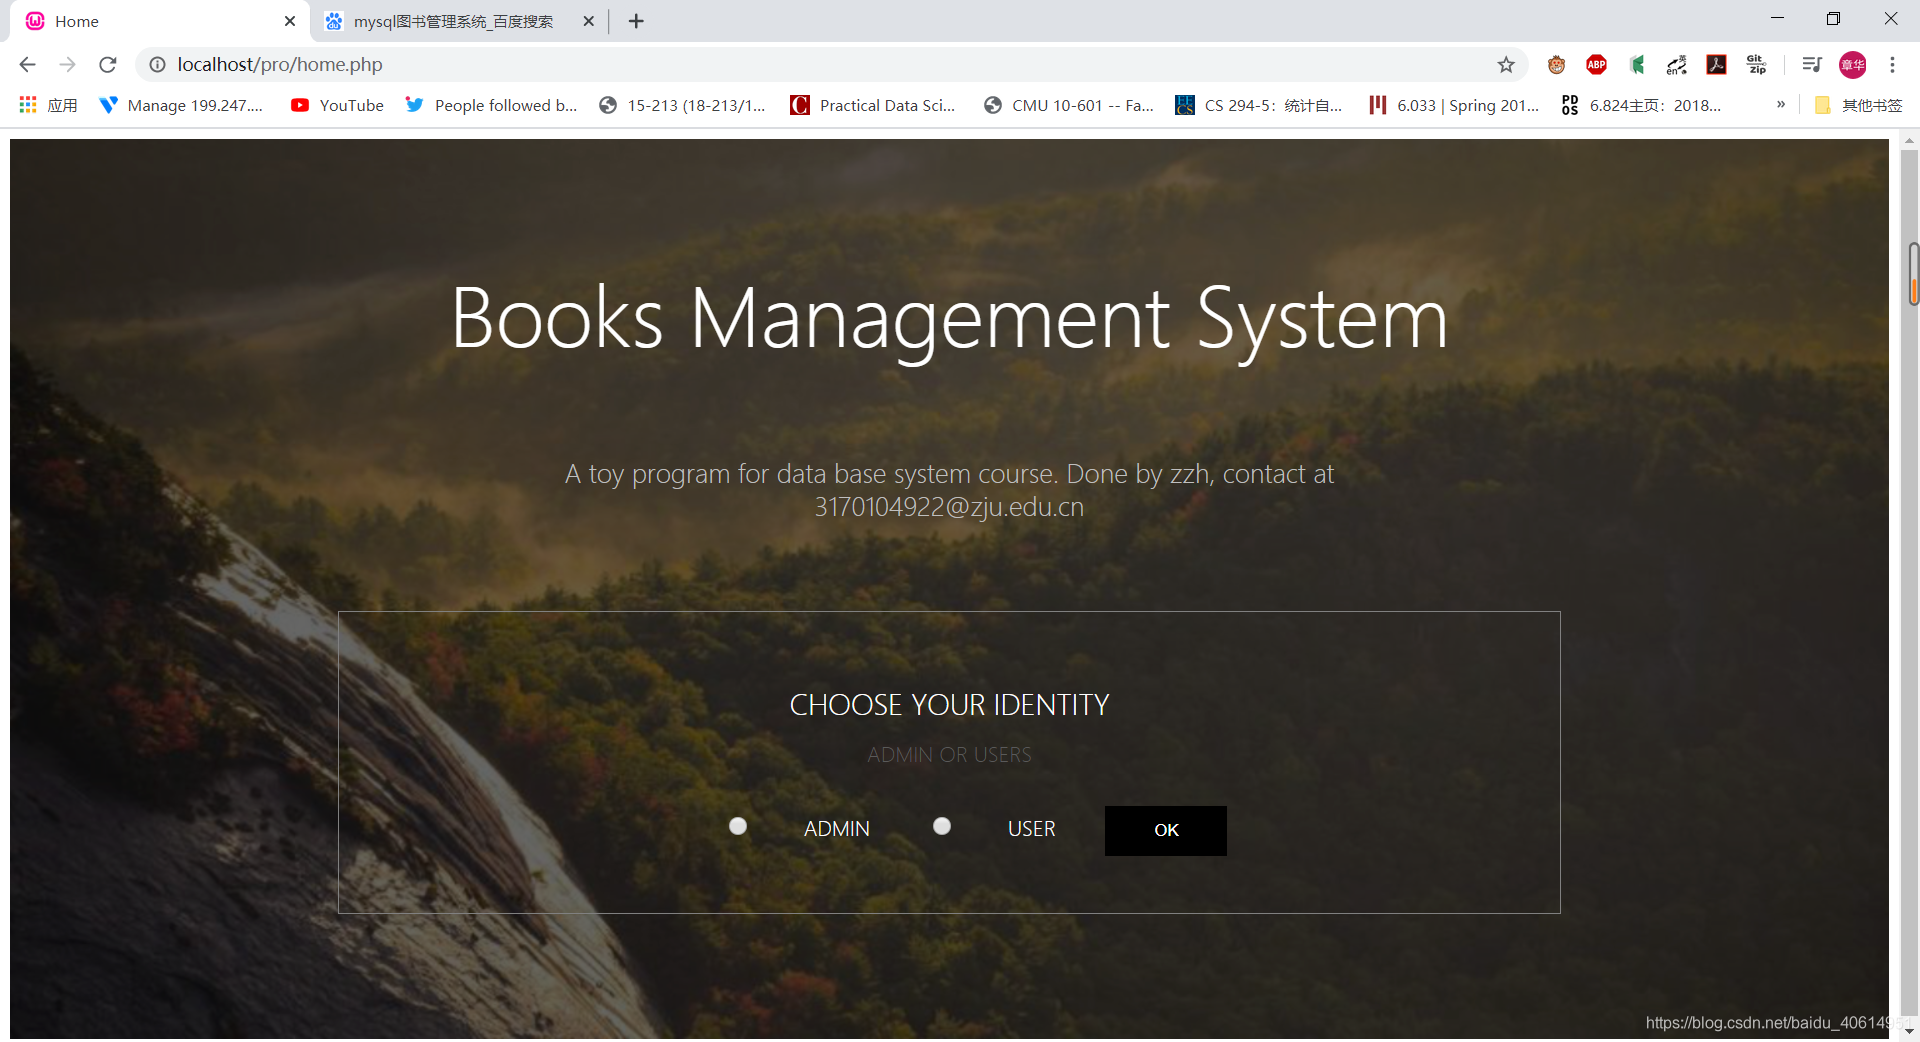Reload the current page

pyautogui.click(x=108, y=65)
